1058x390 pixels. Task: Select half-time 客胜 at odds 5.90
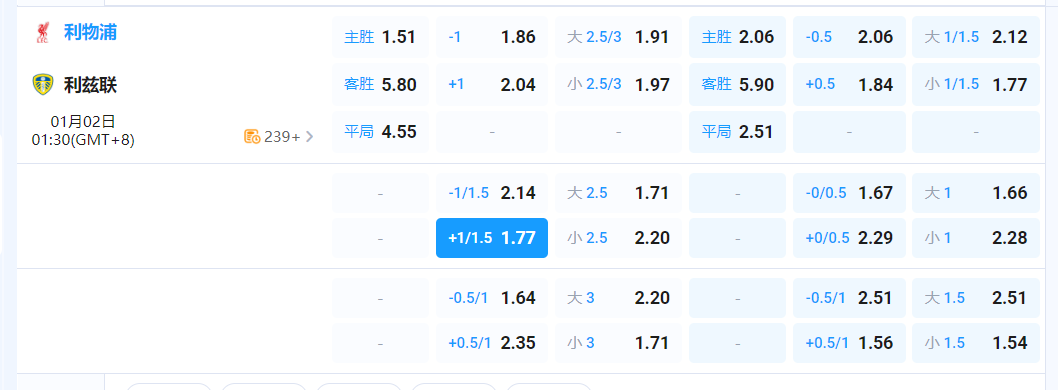(737, 84)
